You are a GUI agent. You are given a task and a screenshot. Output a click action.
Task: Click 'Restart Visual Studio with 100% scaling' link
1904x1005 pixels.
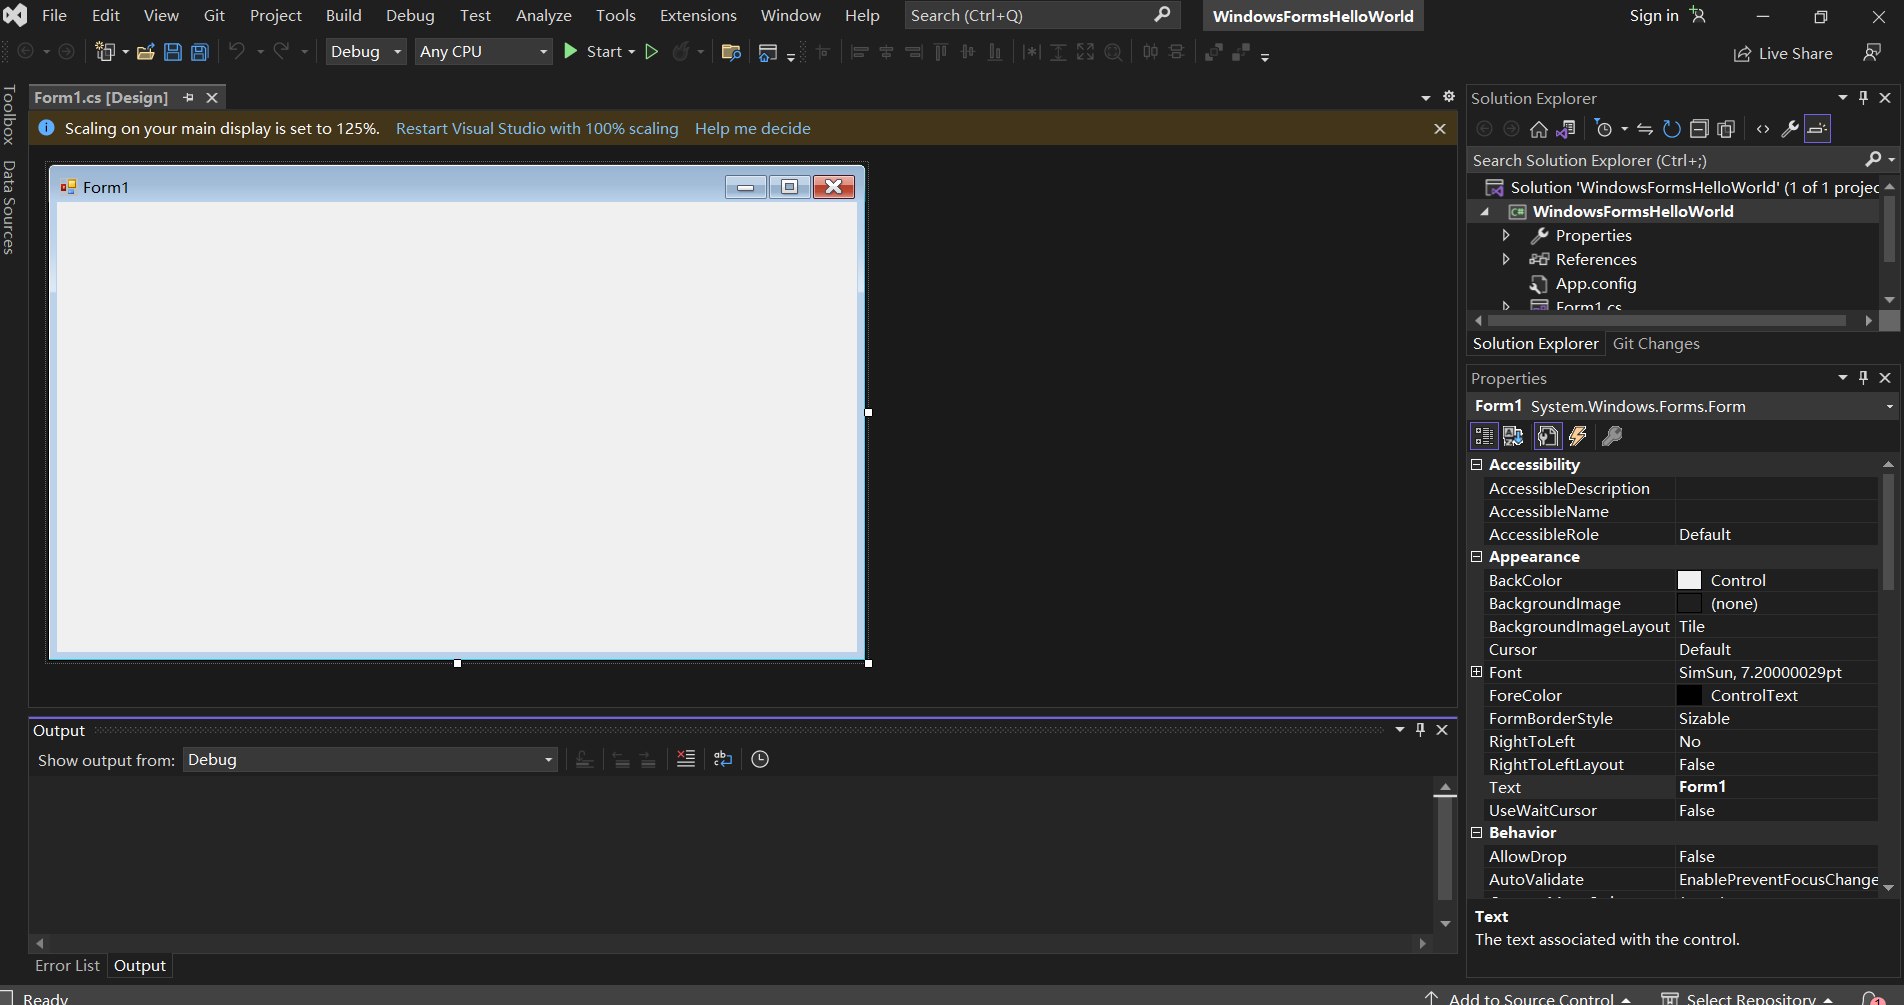pyautogui.click(x=537, y=128)
